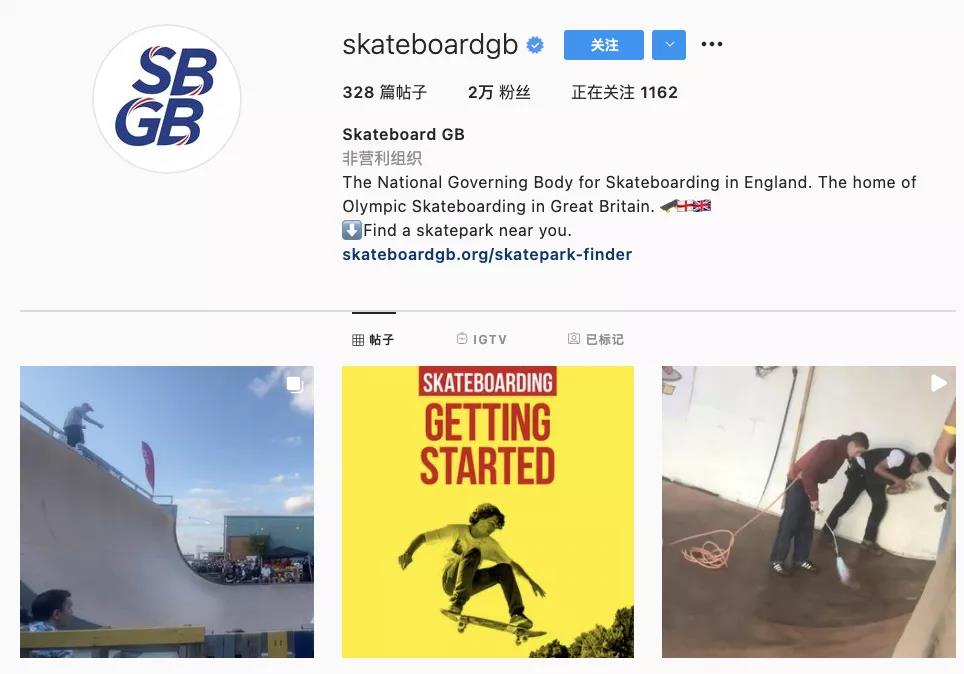Follow skateboardgb with the 关注 button

[604, 45]
